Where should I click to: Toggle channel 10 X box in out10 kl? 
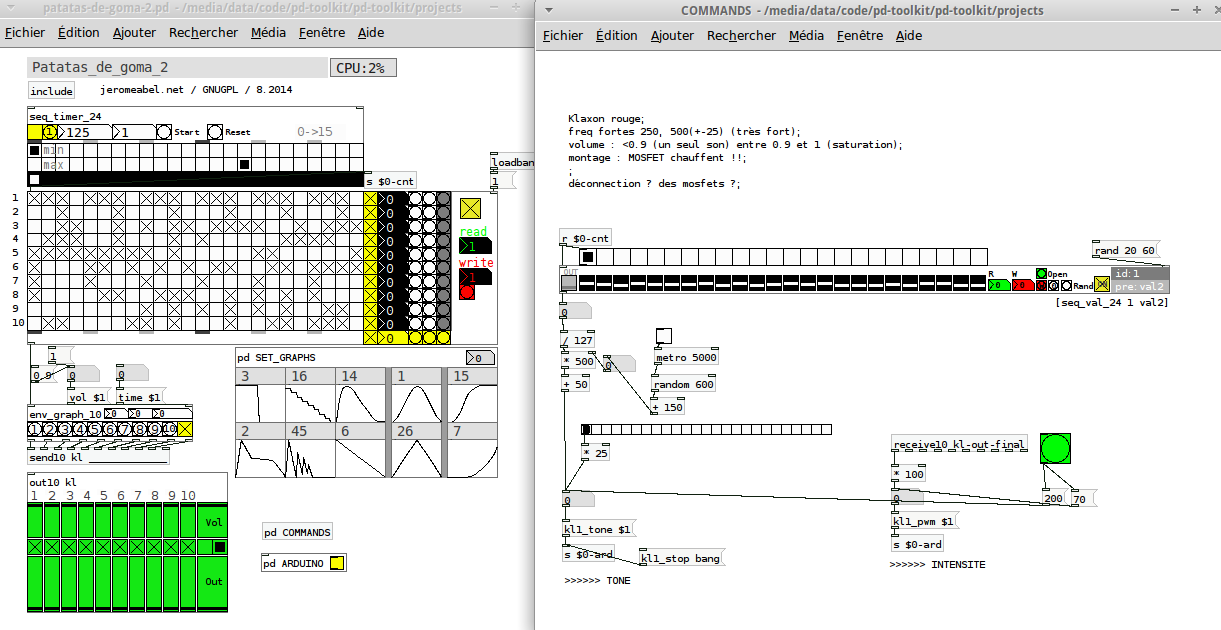coord(188,547)
